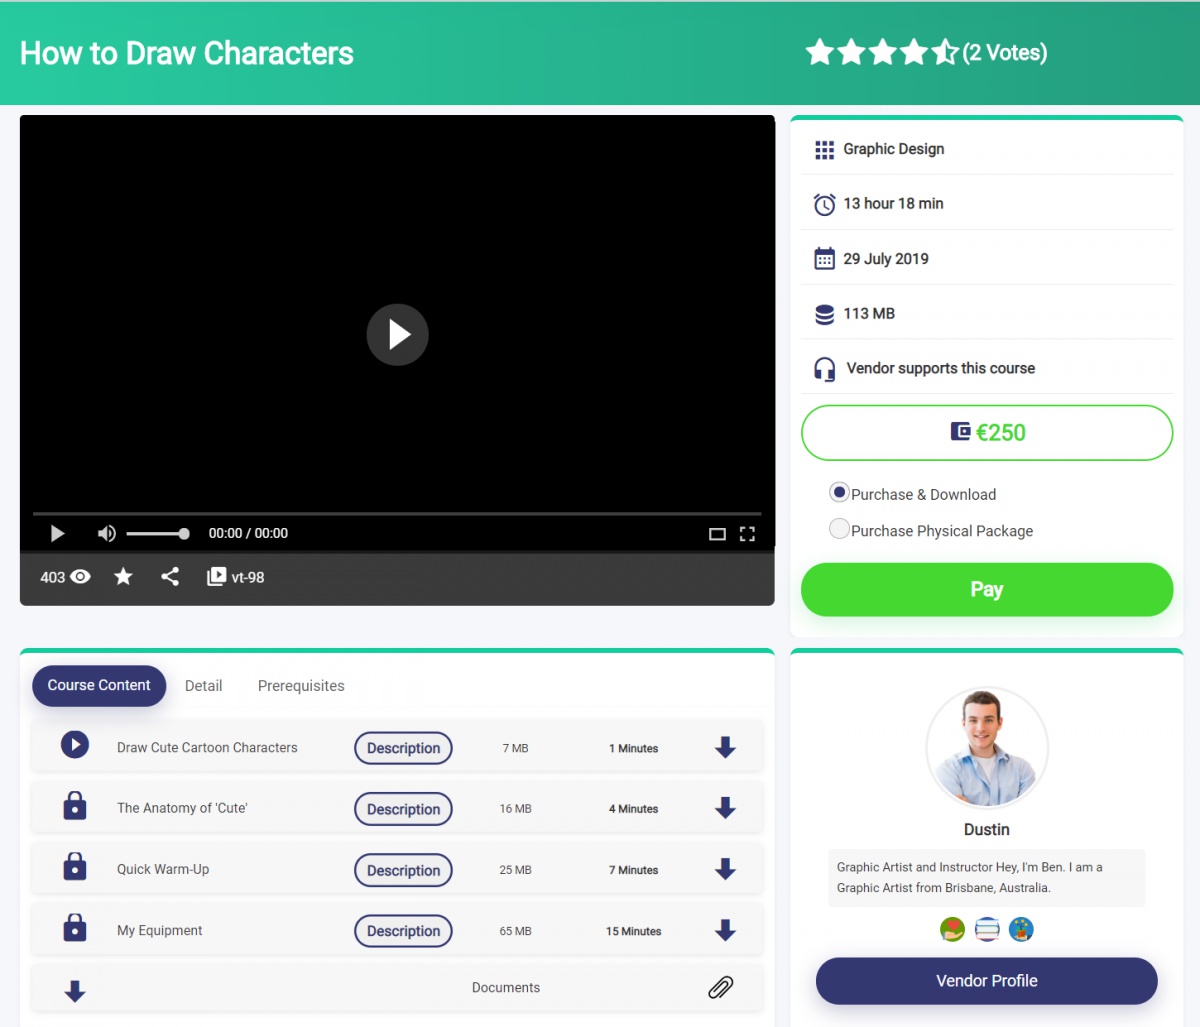Viewport: 1200px width, 1027px height.
Task: Click the paperclip icon in Documents row
Action: (720, 988)
